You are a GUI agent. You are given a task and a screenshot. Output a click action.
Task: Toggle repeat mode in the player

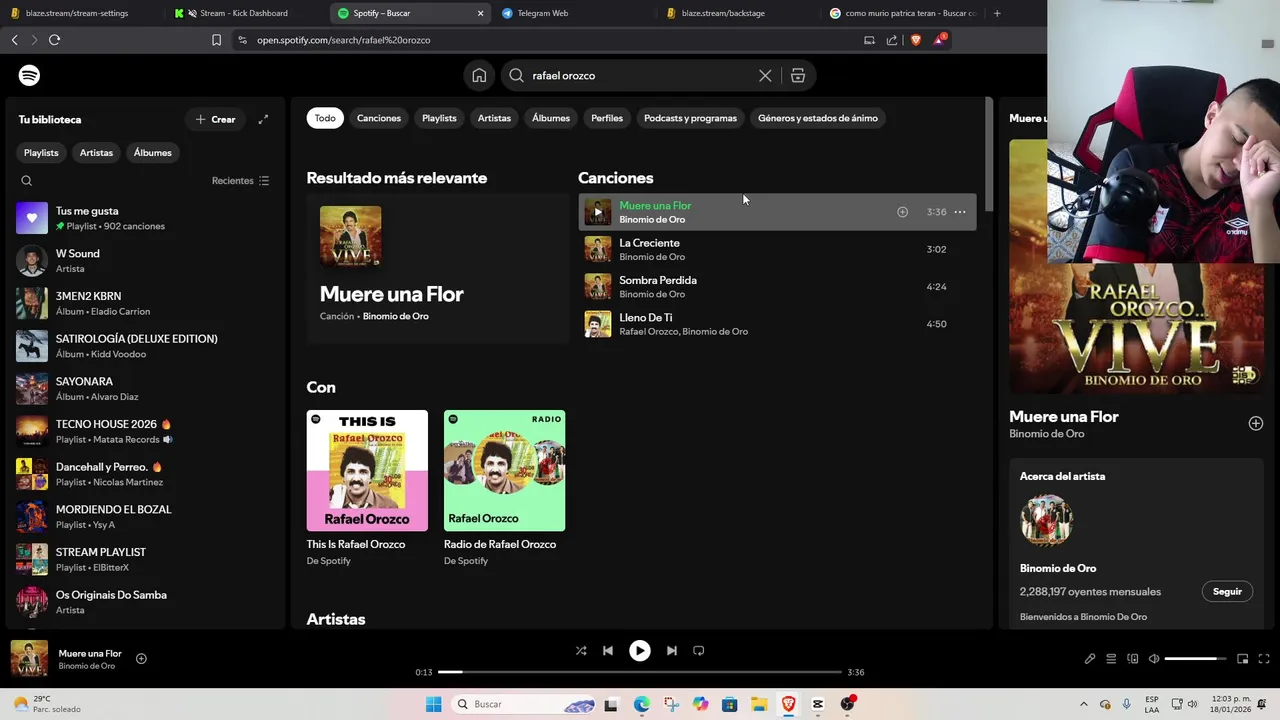click(x=699, y=650)
